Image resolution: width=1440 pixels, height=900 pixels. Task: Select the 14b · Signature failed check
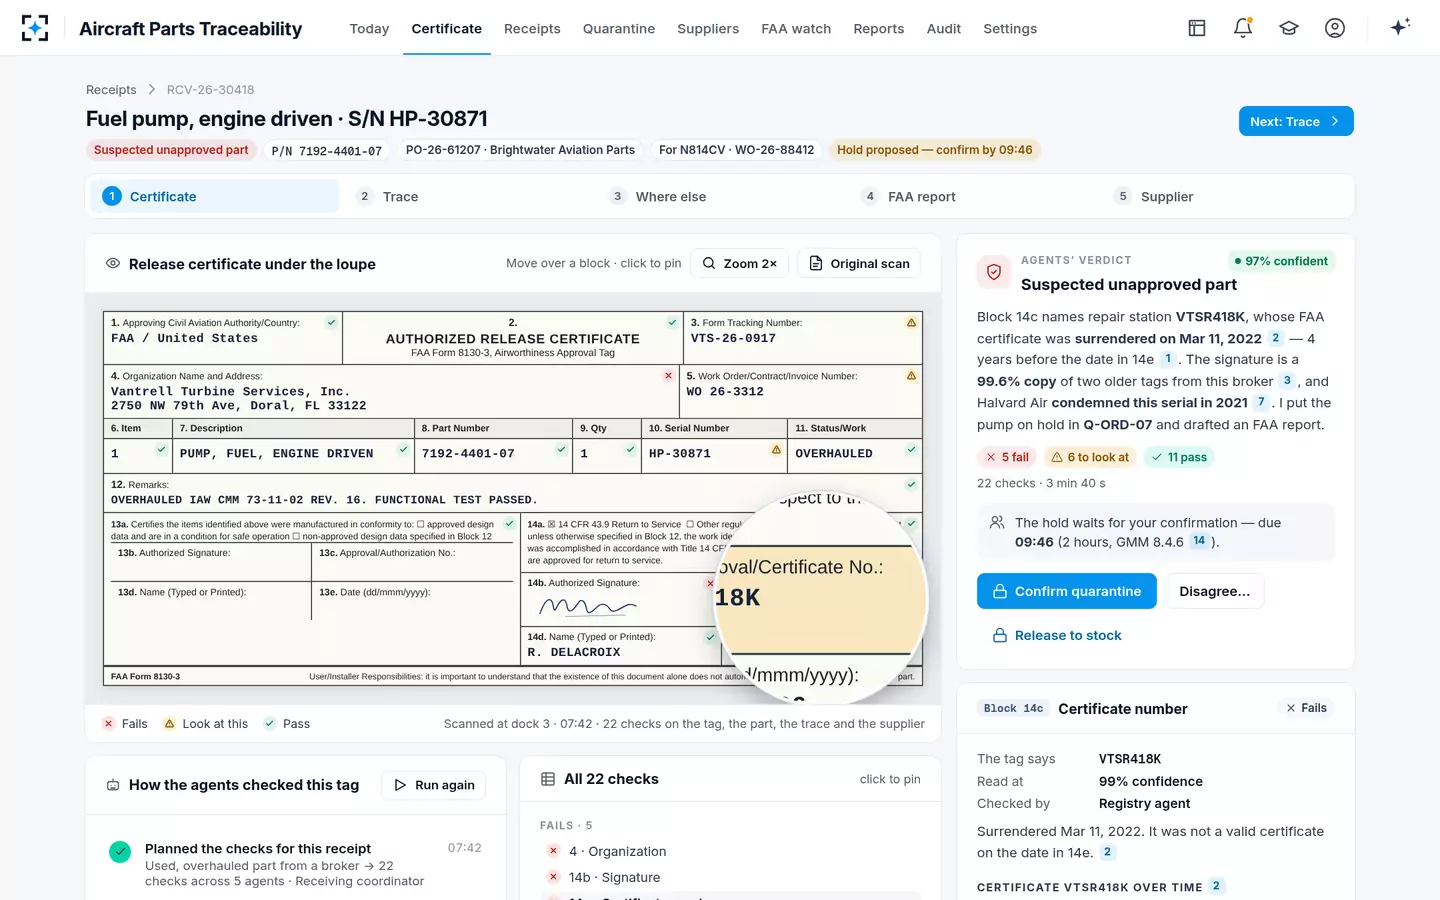click(731, 877)
